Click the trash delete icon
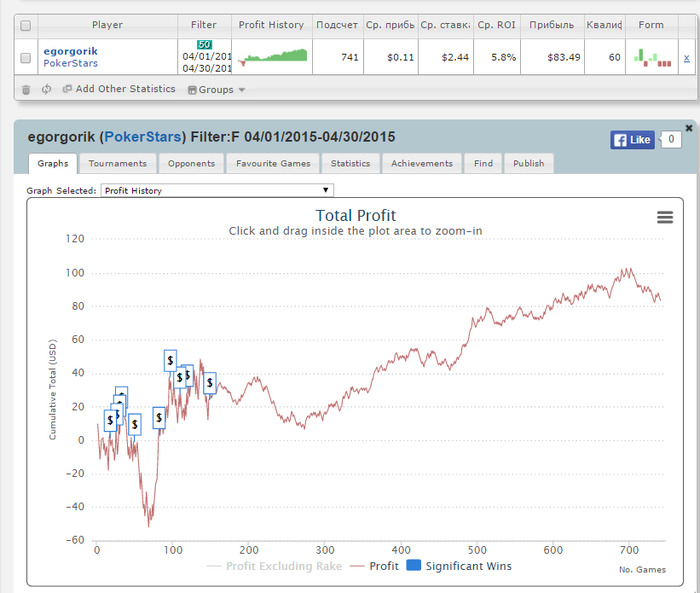 (x=26, y=90)
